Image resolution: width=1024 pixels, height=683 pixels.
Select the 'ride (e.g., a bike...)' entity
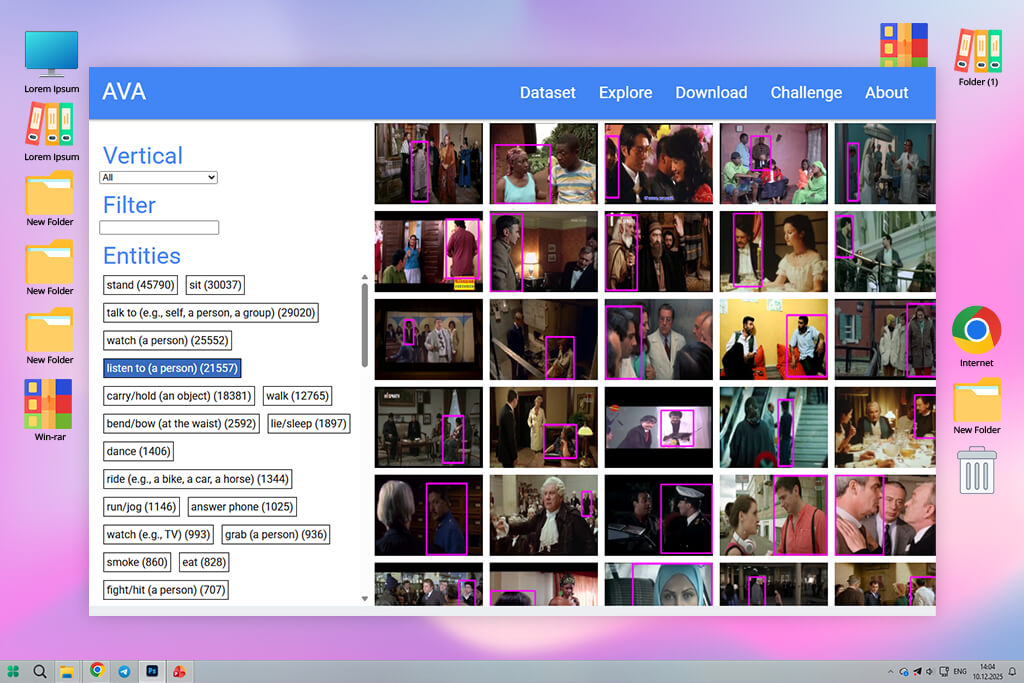pyautogui.click(x=197, y=479)
